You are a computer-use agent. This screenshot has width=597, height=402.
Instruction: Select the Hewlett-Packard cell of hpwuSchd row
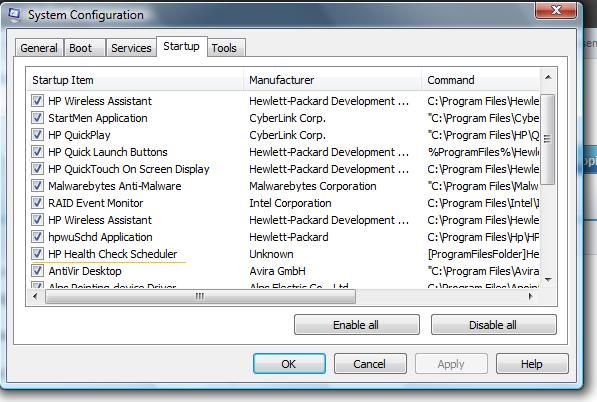click(x=289, y=237)
